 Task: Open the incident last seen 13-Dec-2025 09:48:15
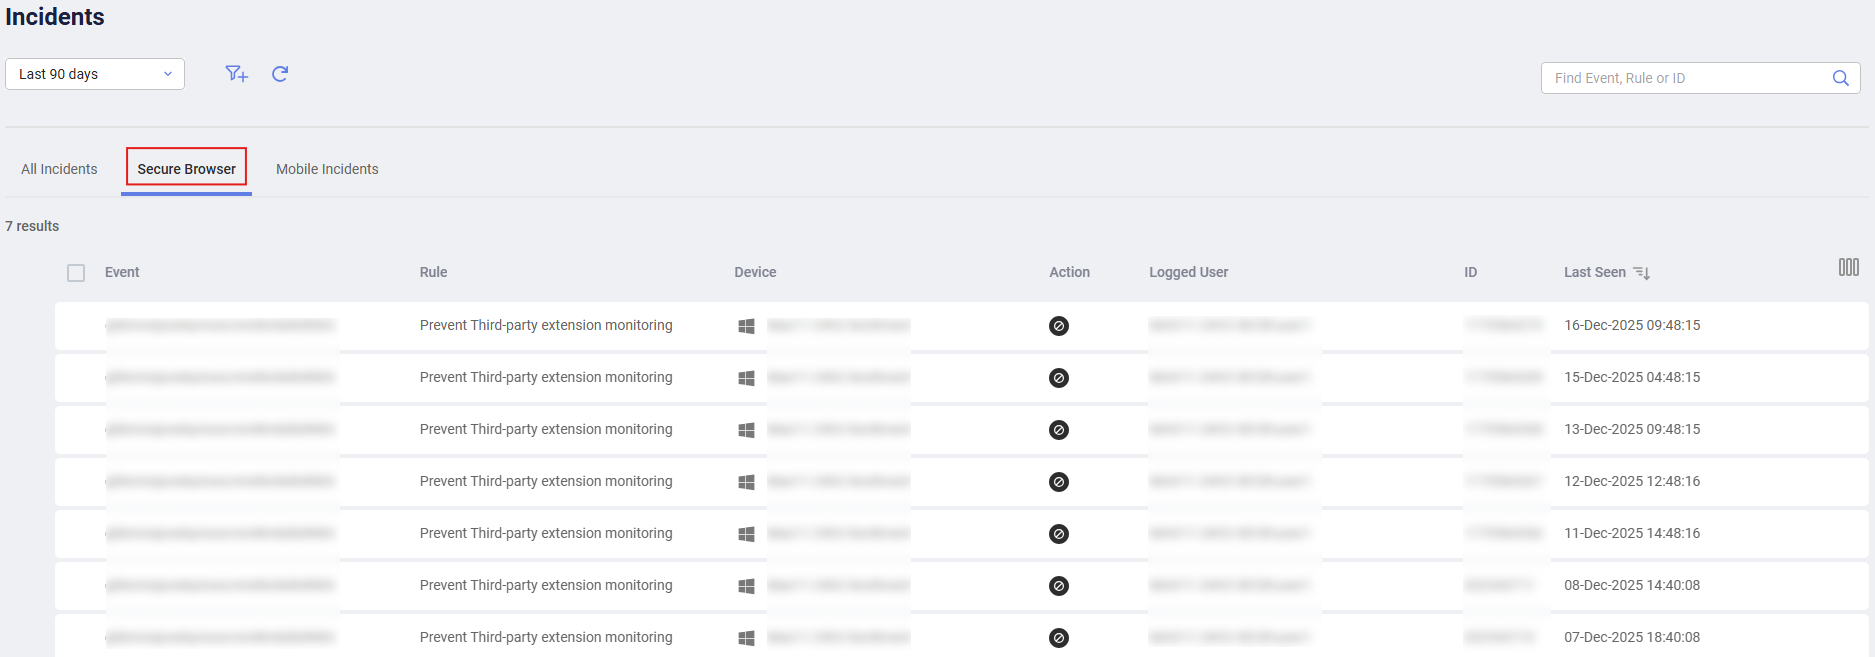(1631, 429)
